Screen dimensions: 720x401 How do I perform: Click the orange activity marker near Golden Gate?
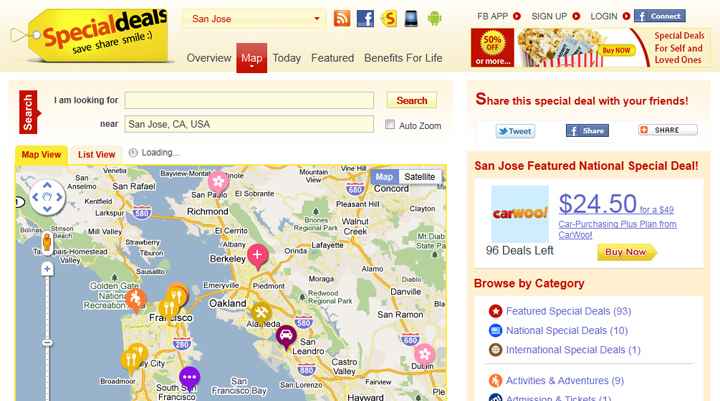click(135, 301)
